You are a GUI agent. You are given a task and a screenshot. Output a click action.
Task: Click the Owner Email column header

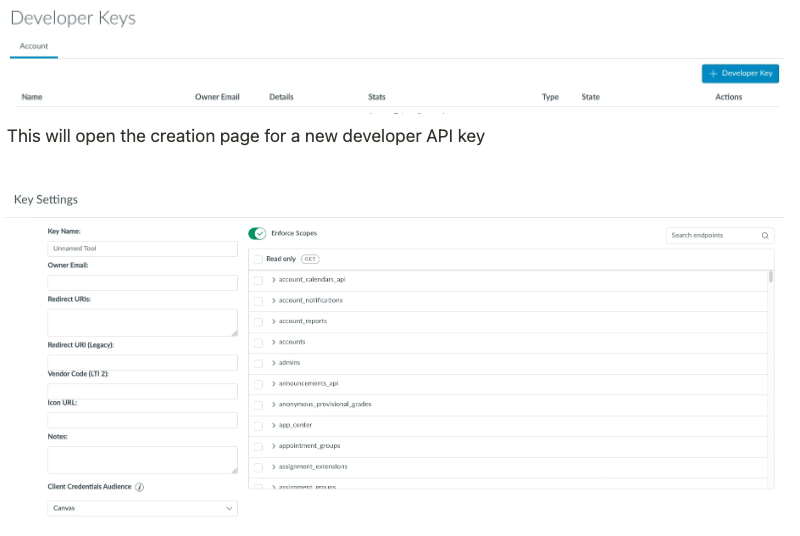click(217, 97)
